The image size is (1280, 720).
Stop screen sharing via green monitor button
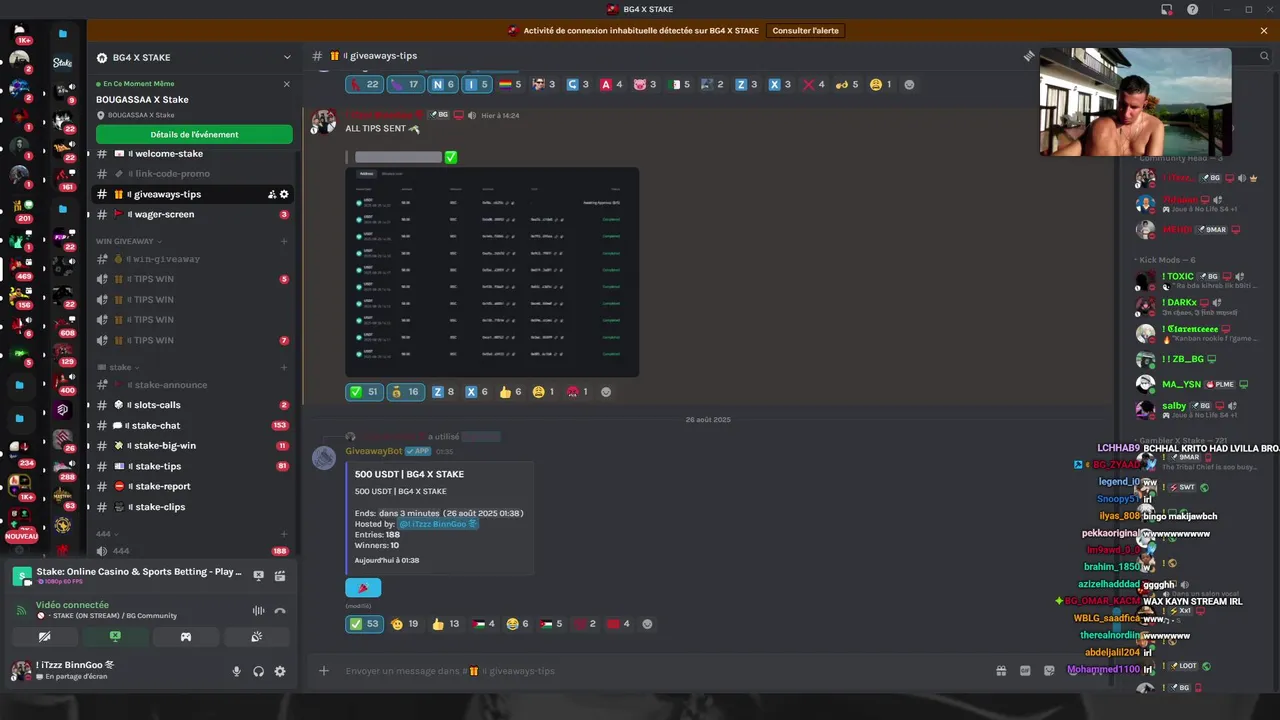coord(115,636)
